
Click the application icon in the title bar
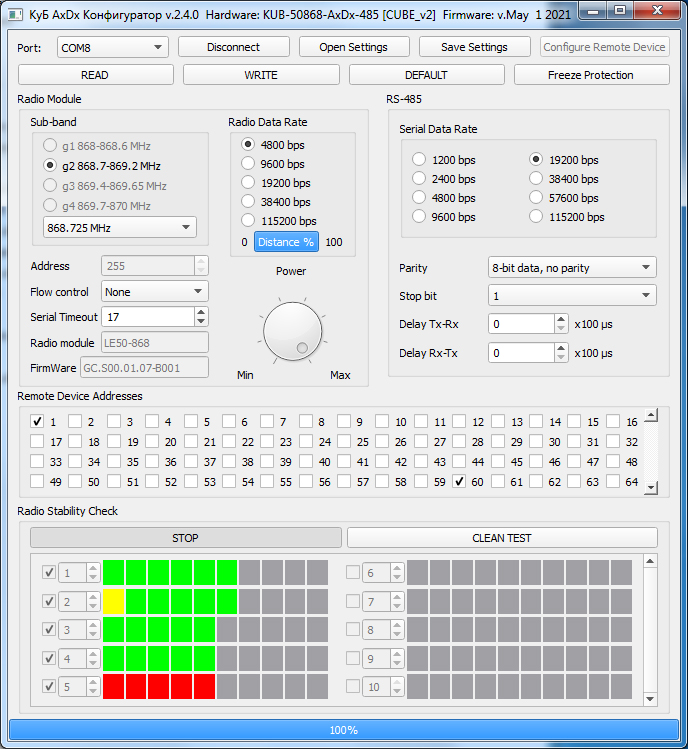pyautogui.click(x=15, y=15)
